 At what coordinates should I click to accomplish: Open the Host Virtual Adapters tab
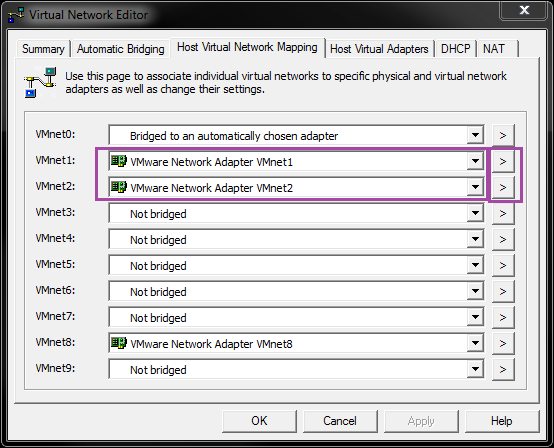379,49
